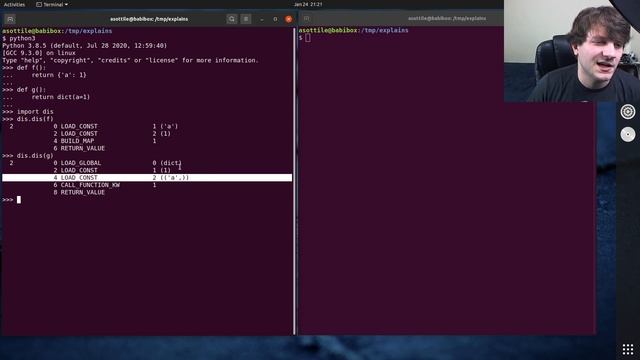Open the Activities overview

coord(14,4)
